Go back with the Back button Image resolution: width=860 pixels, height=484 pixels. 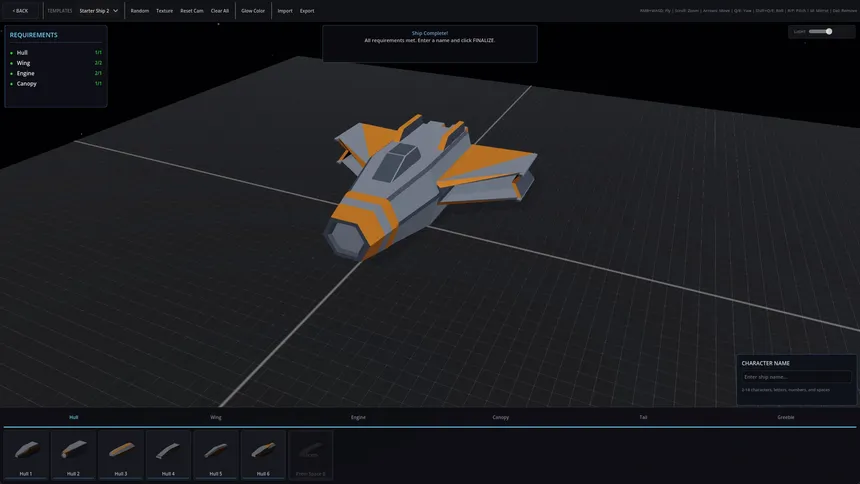tap(20, 11)
